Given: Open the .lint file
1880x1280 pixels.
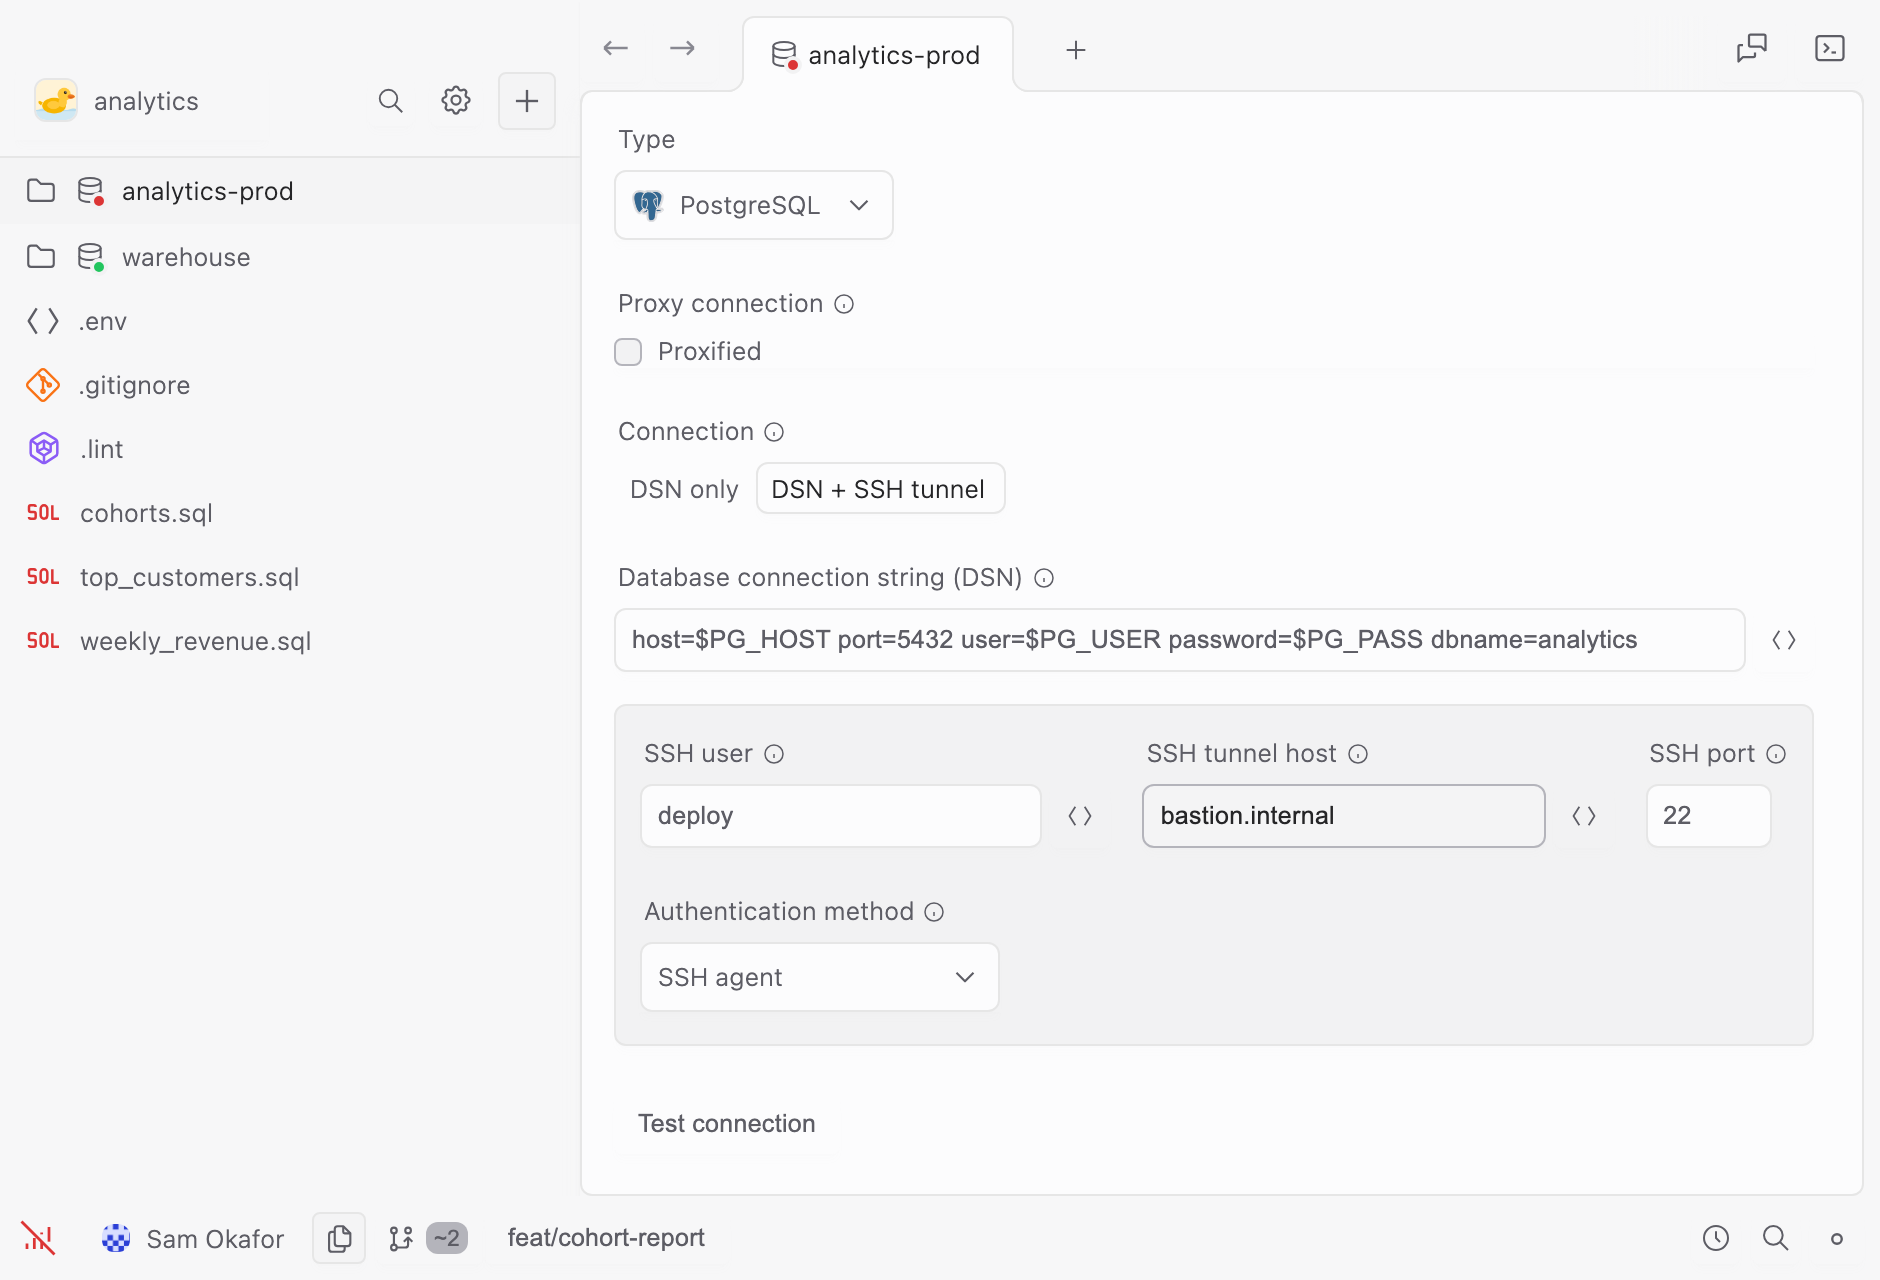Looking at the screenshot, I should (x=290, y=449).
